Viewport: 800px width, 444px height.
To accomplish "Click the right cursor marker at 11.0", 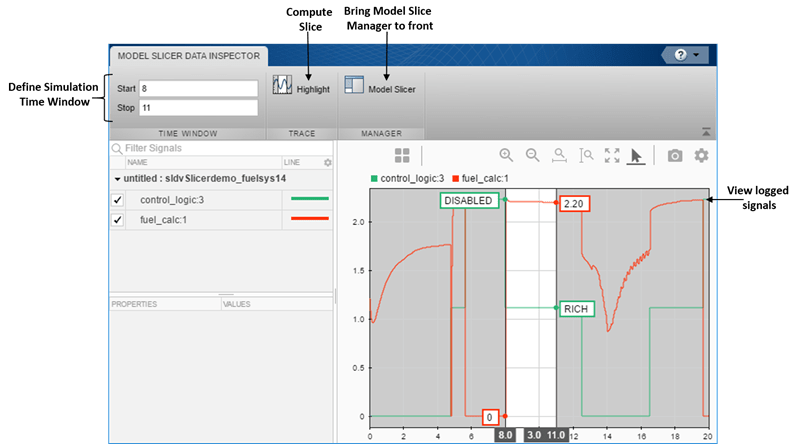I will coord(556,435).
